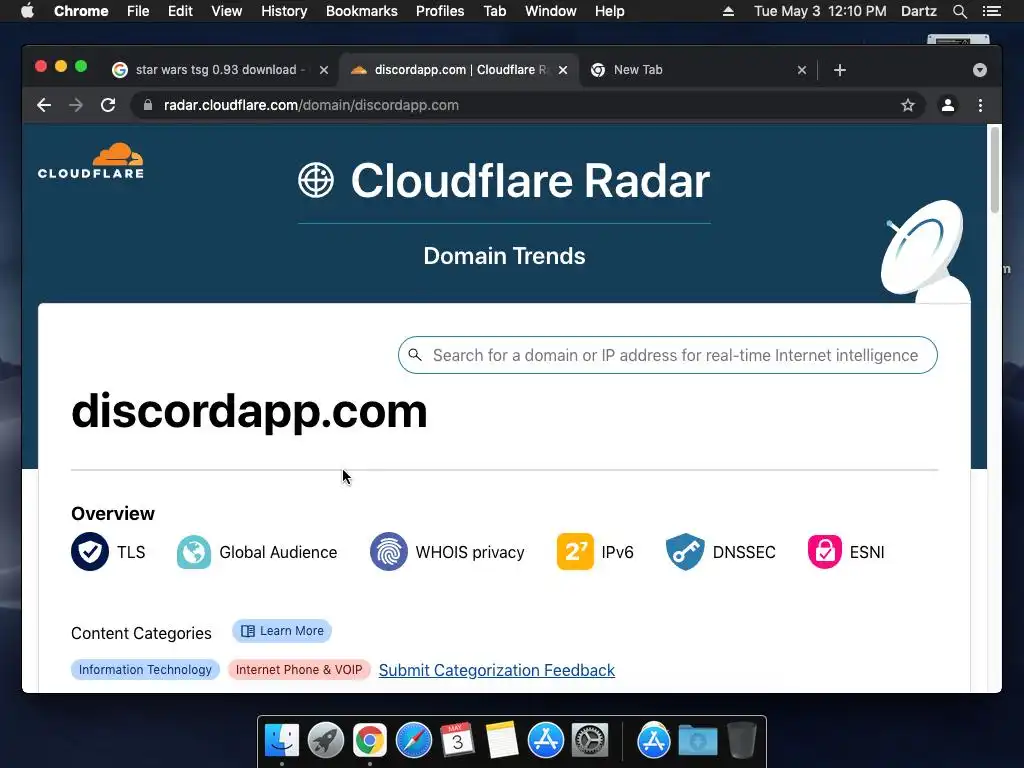Click Chrome icon in the Dock
Screen dimensions: 1024x768
coord(370,740)
